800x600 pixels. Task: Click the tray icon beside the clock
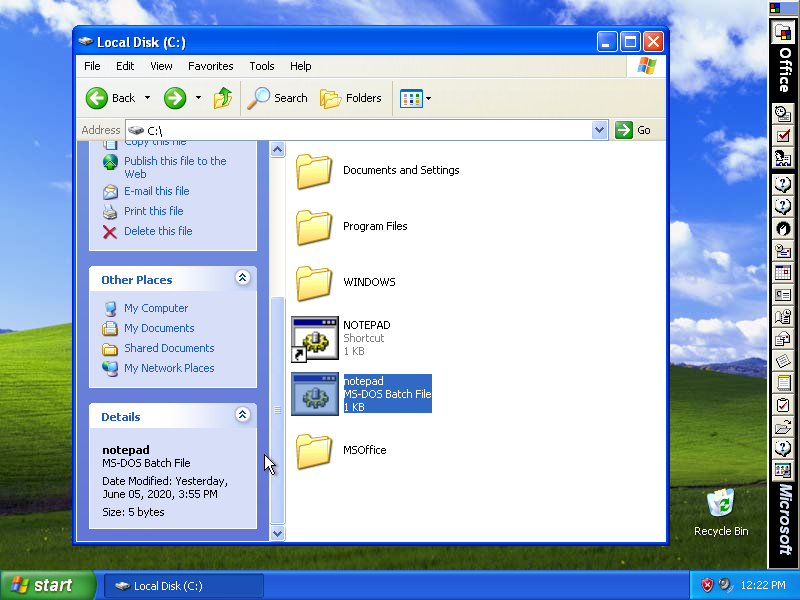click(x=725, y=585)
